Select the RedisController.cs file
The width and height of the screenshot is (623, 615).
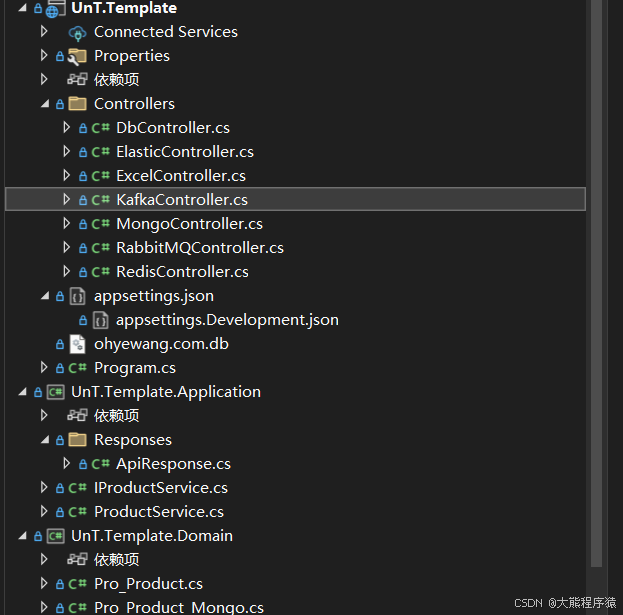tap(182, 272)
